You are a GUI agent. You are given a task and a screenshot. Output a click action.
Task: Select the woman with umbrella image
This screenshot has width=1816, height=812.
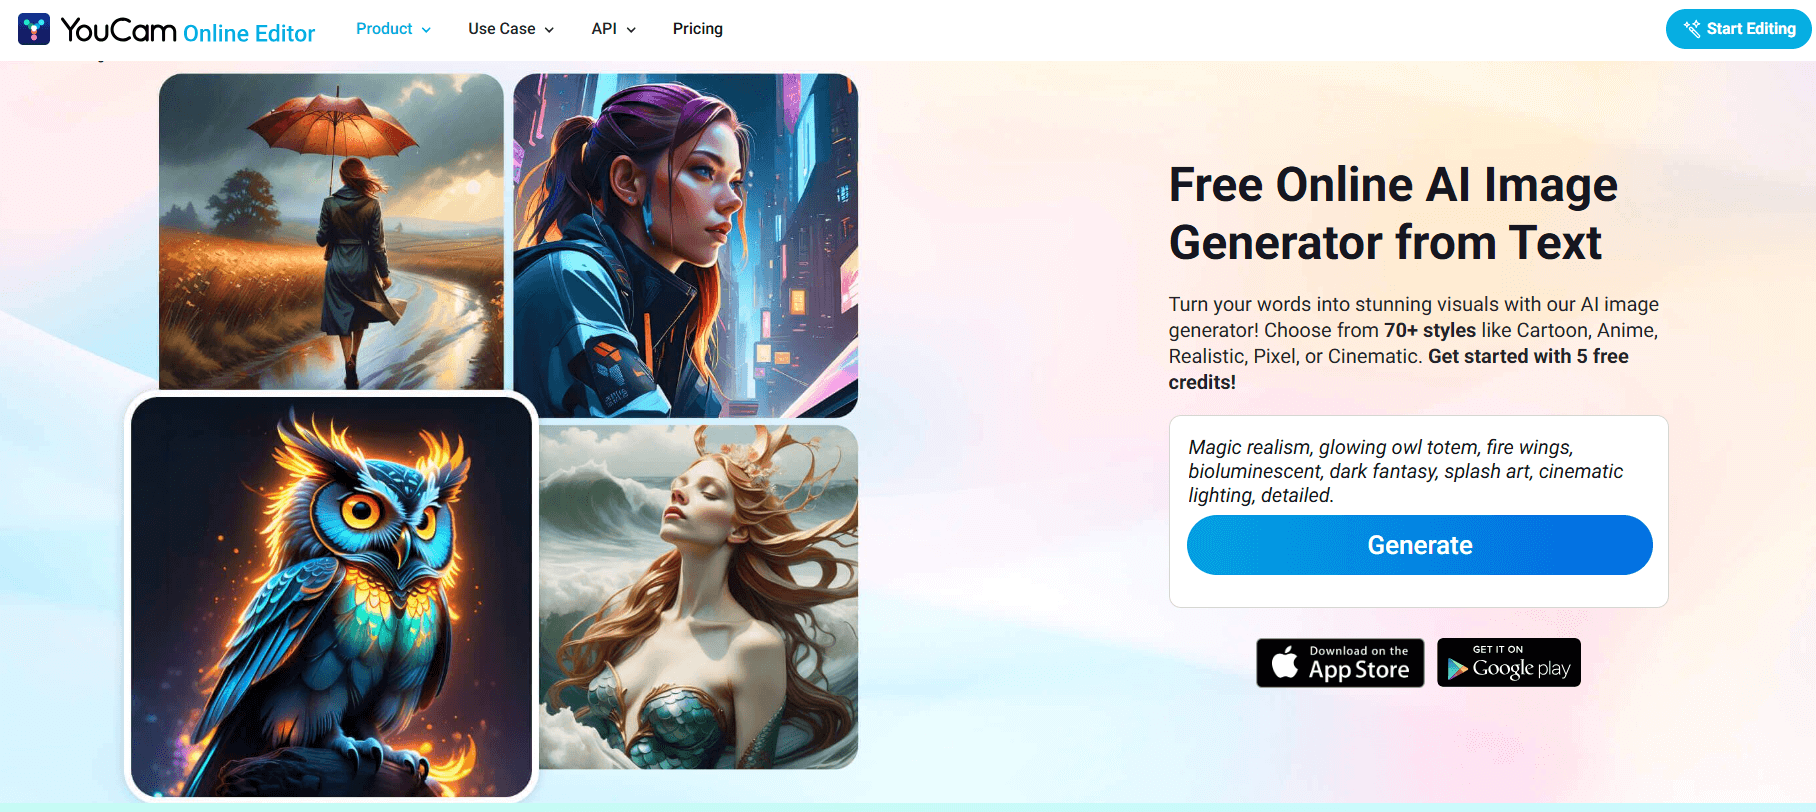[x=331, y=231]
